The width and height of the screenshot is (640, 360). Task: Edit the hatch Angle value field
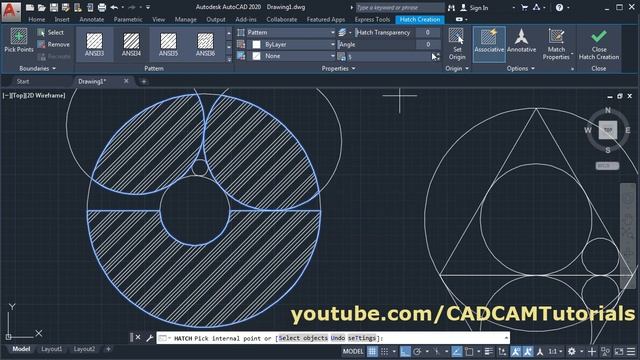coord(428,44)
